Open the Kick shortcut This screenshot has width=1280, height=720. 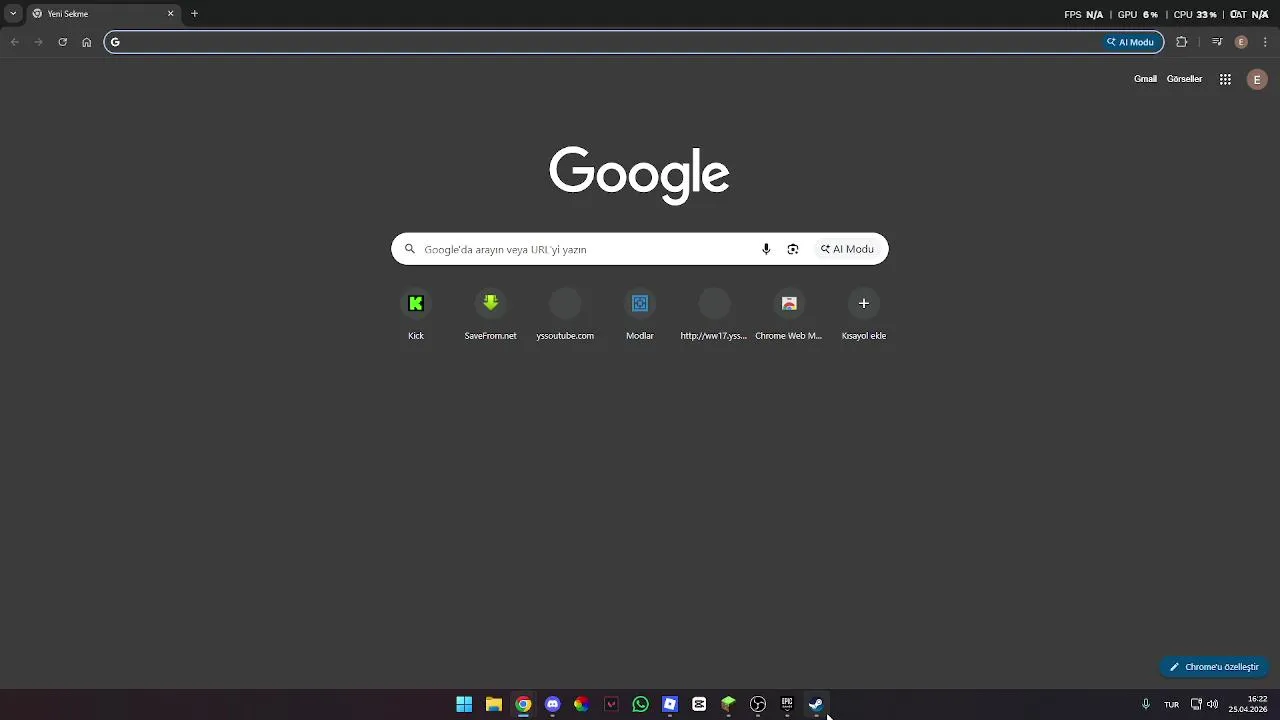tap(416, 314)
